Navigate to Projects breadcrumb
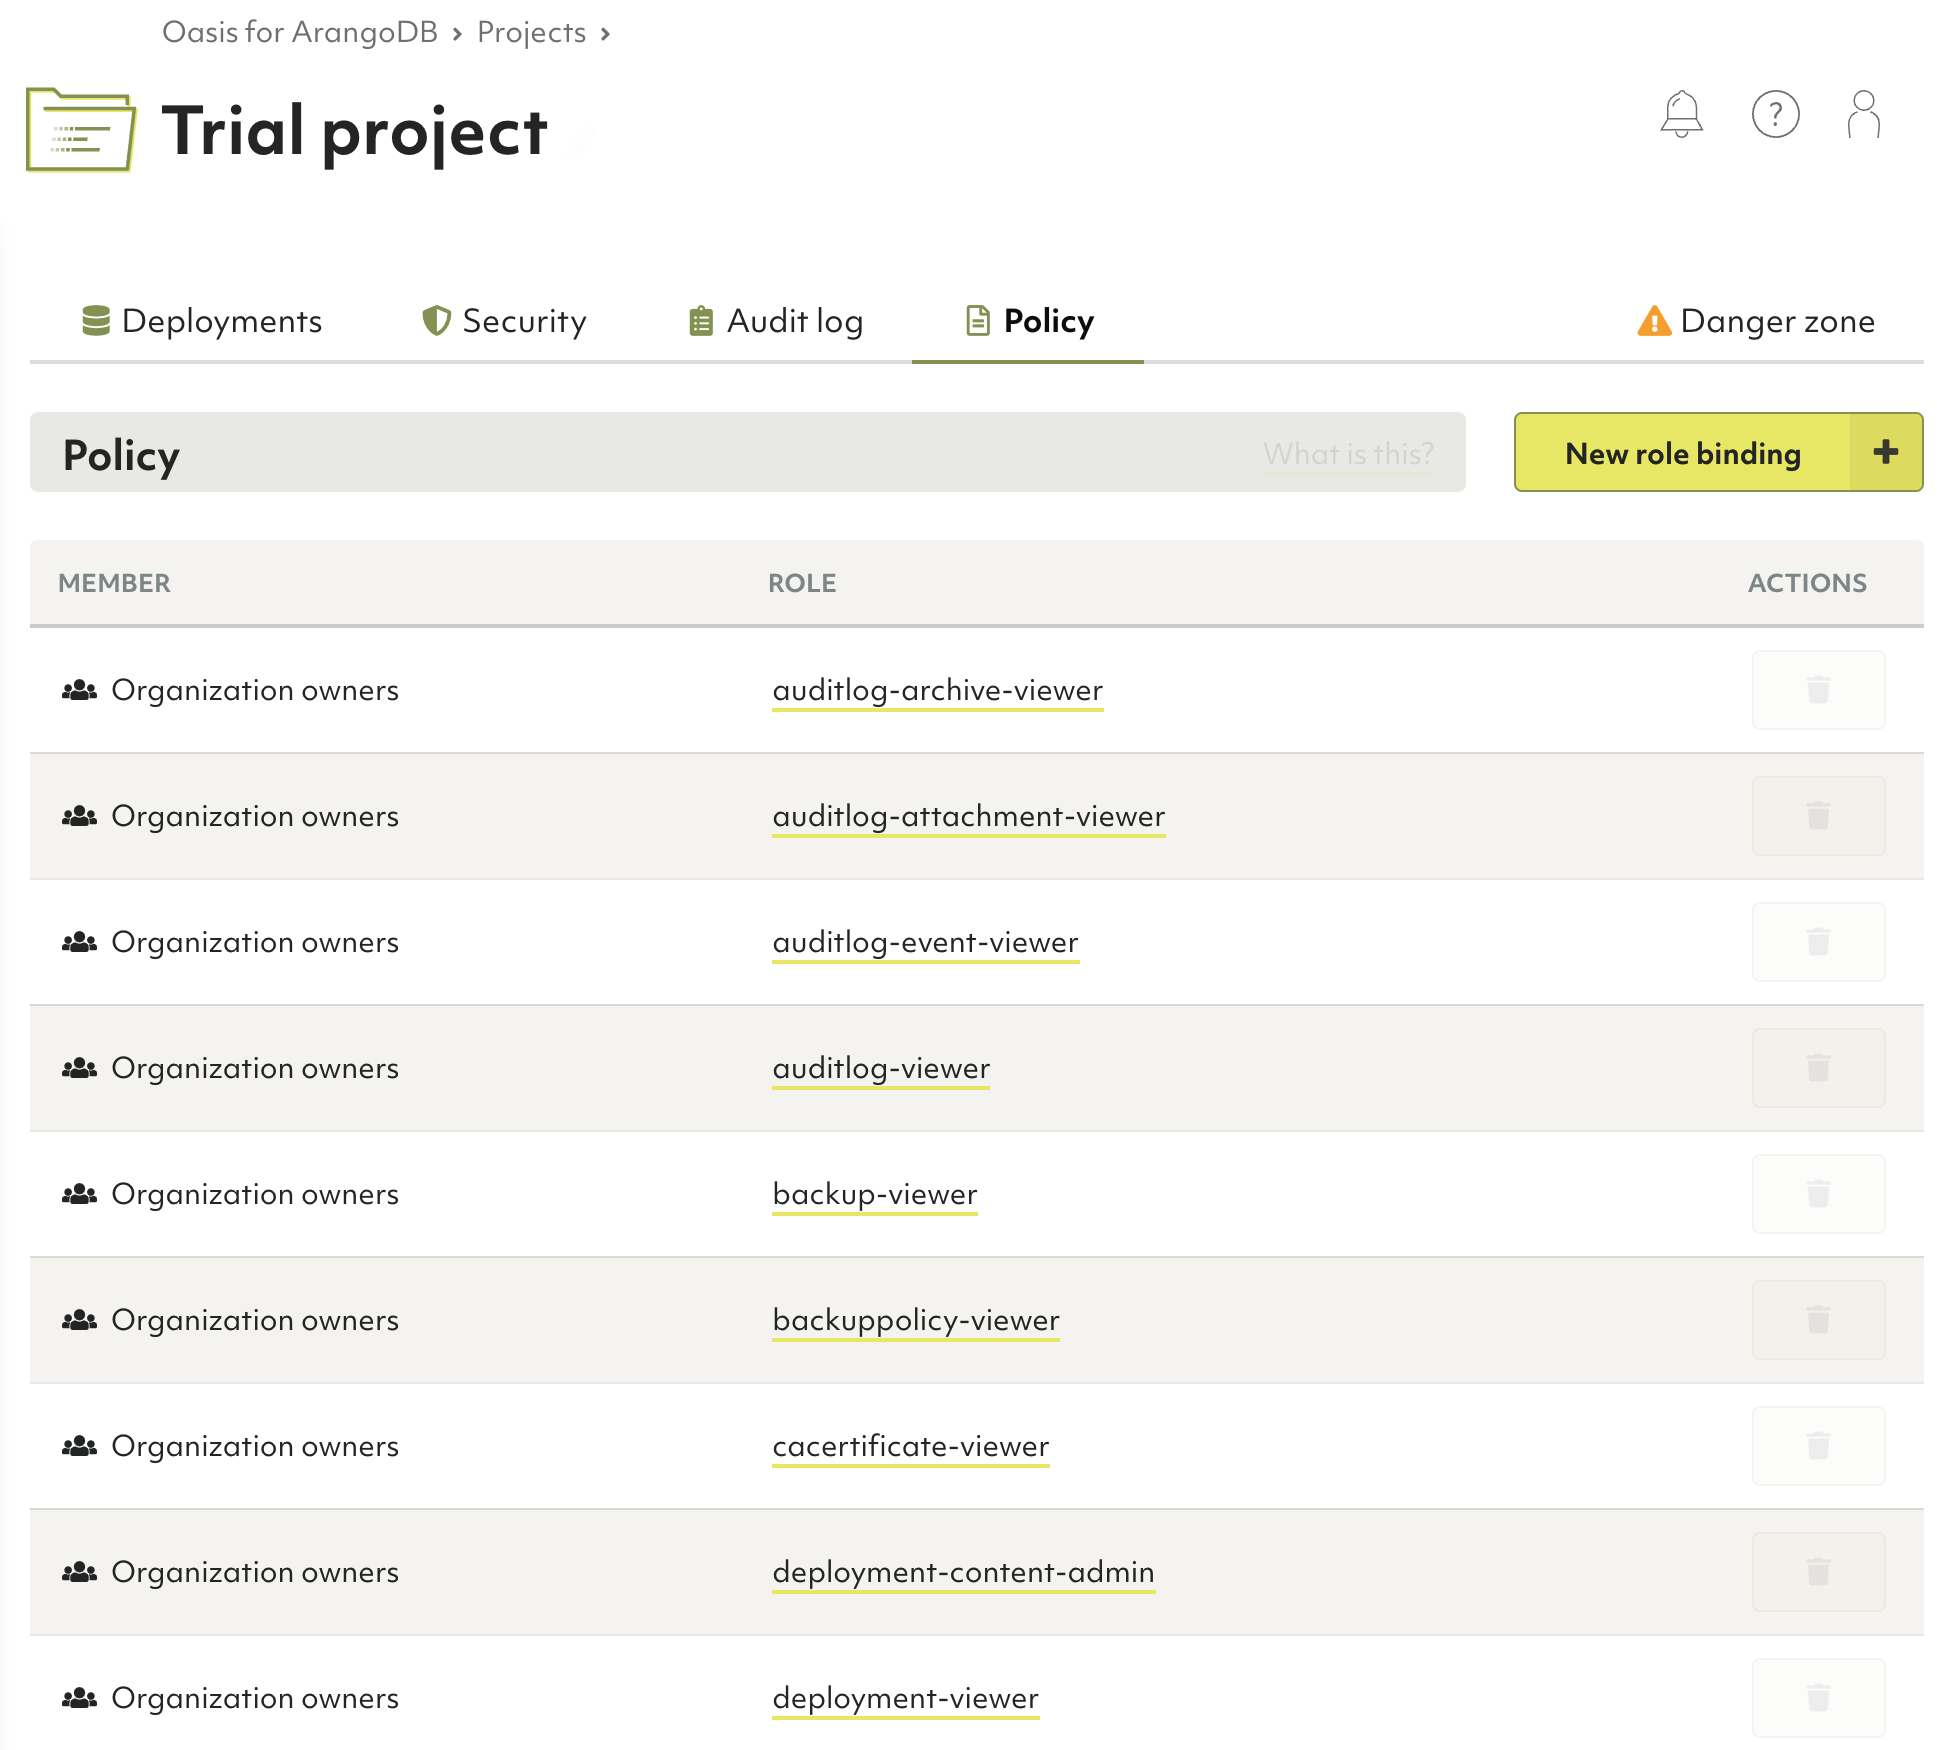 pos(531,32)
